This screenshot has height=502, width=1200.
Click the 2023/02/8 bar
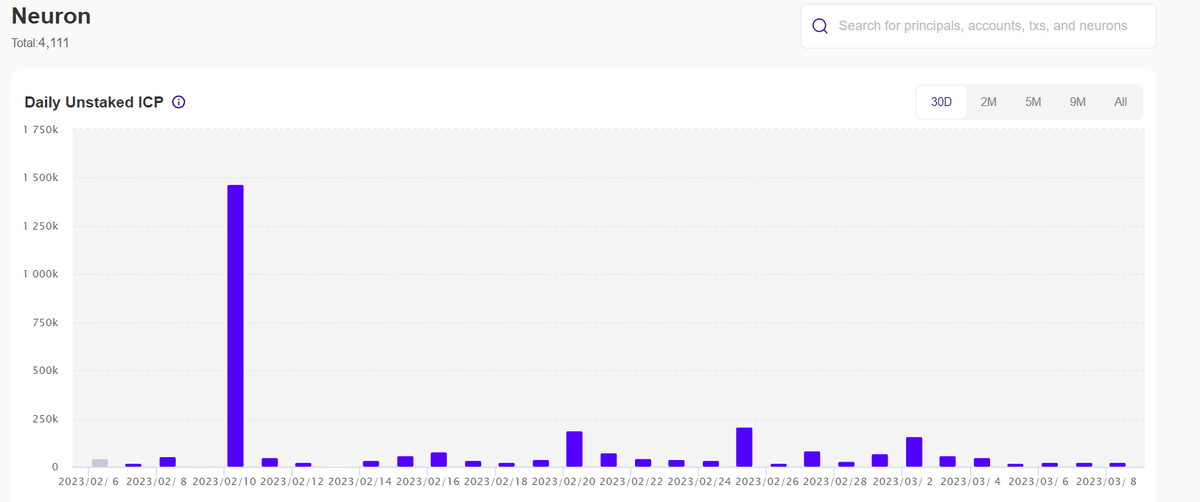(x=167, y=462)
